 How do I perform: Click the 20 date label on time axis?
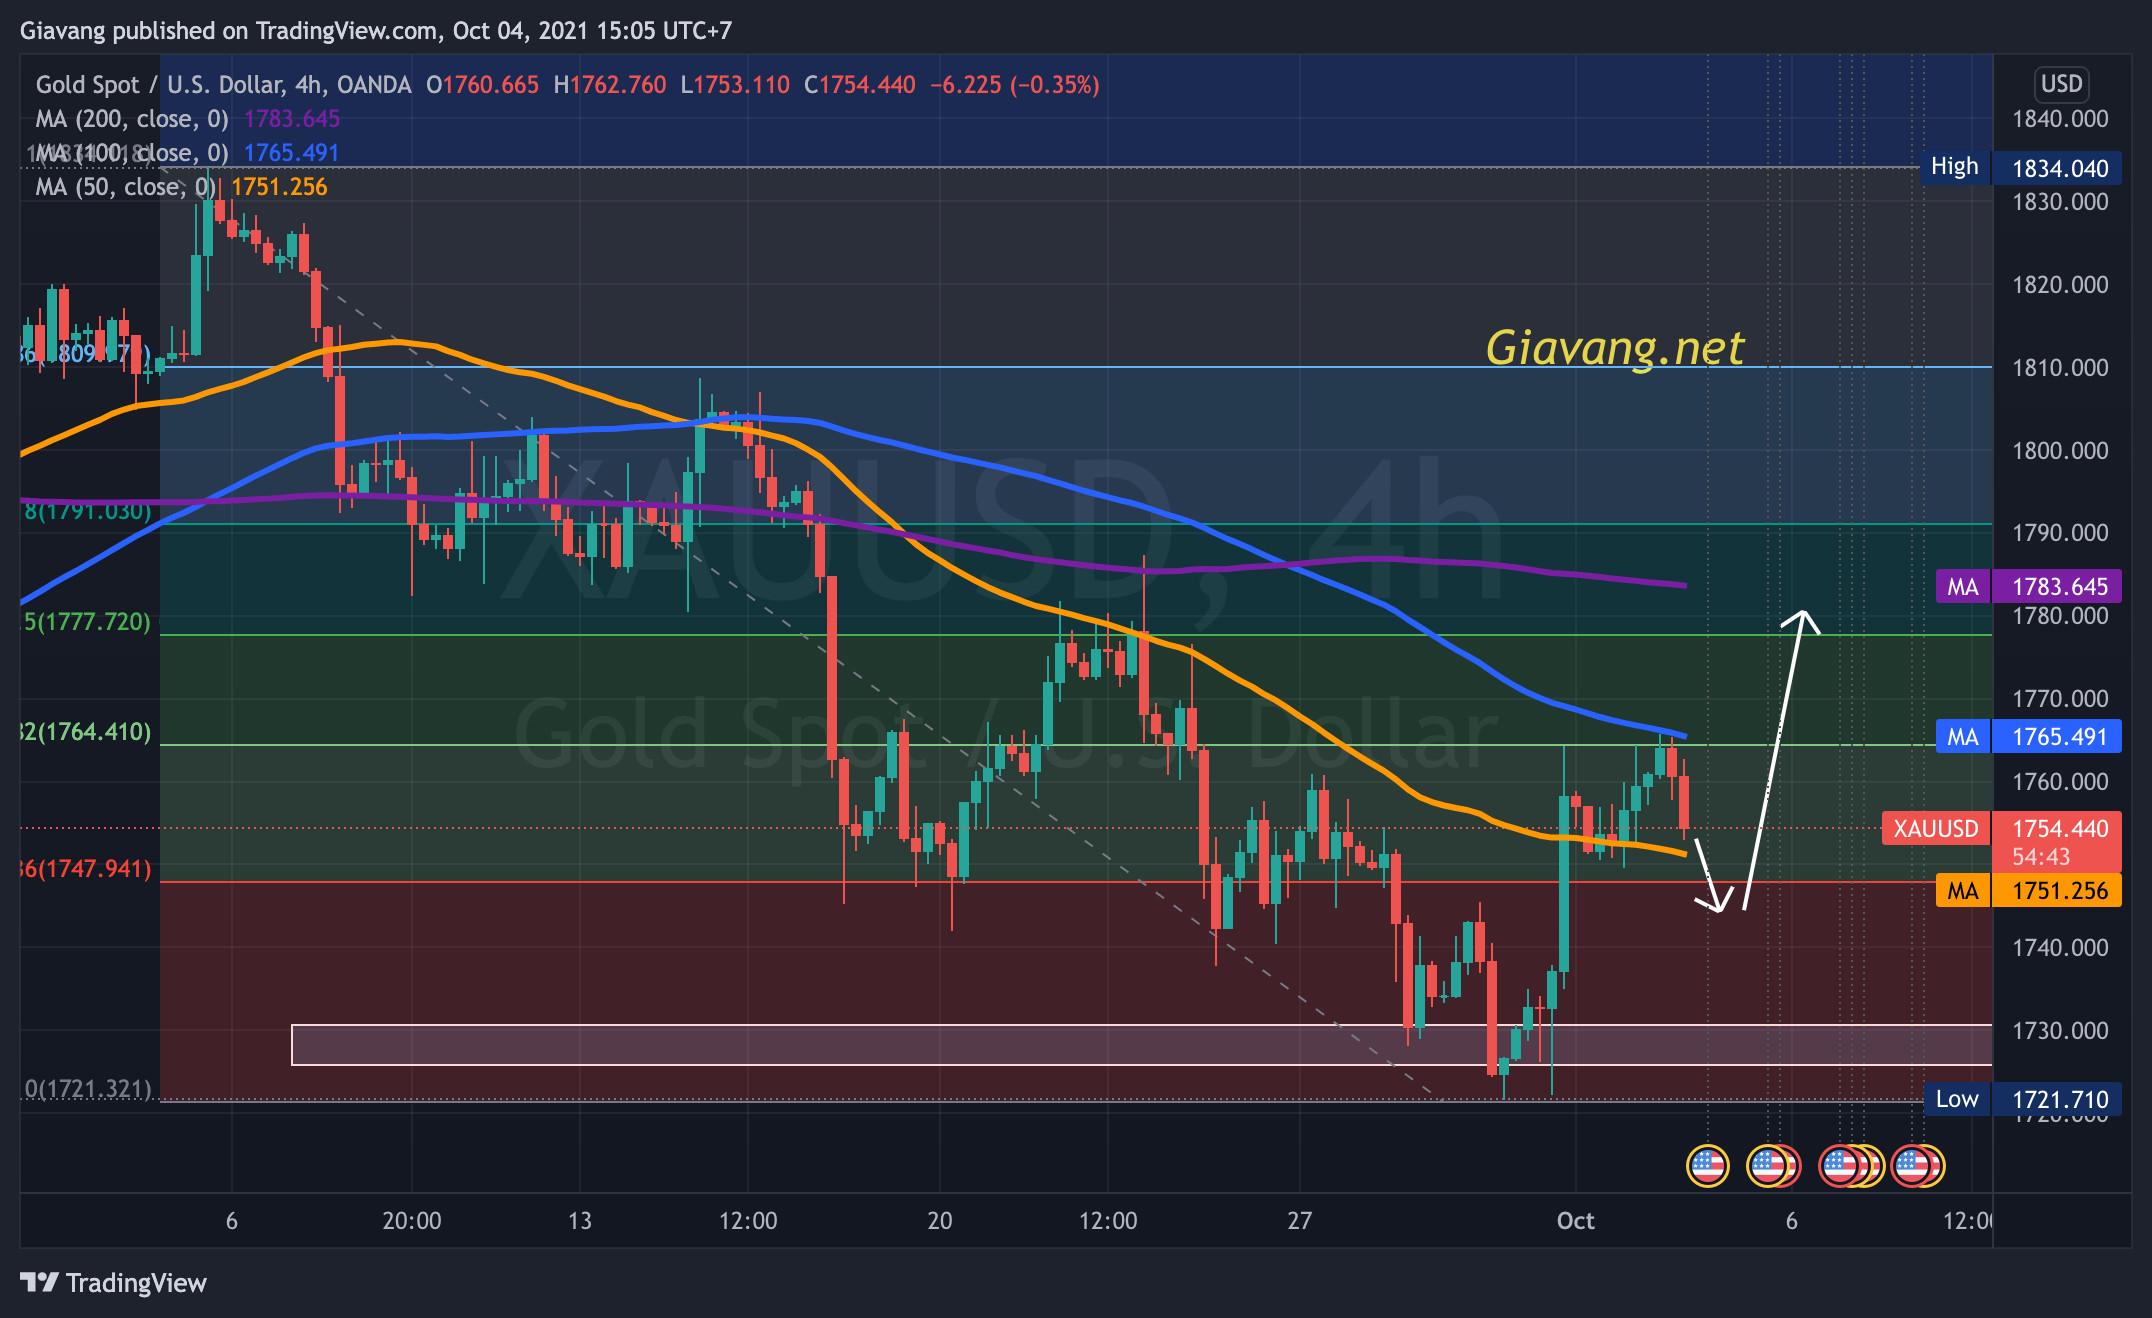coord(940,1221)
